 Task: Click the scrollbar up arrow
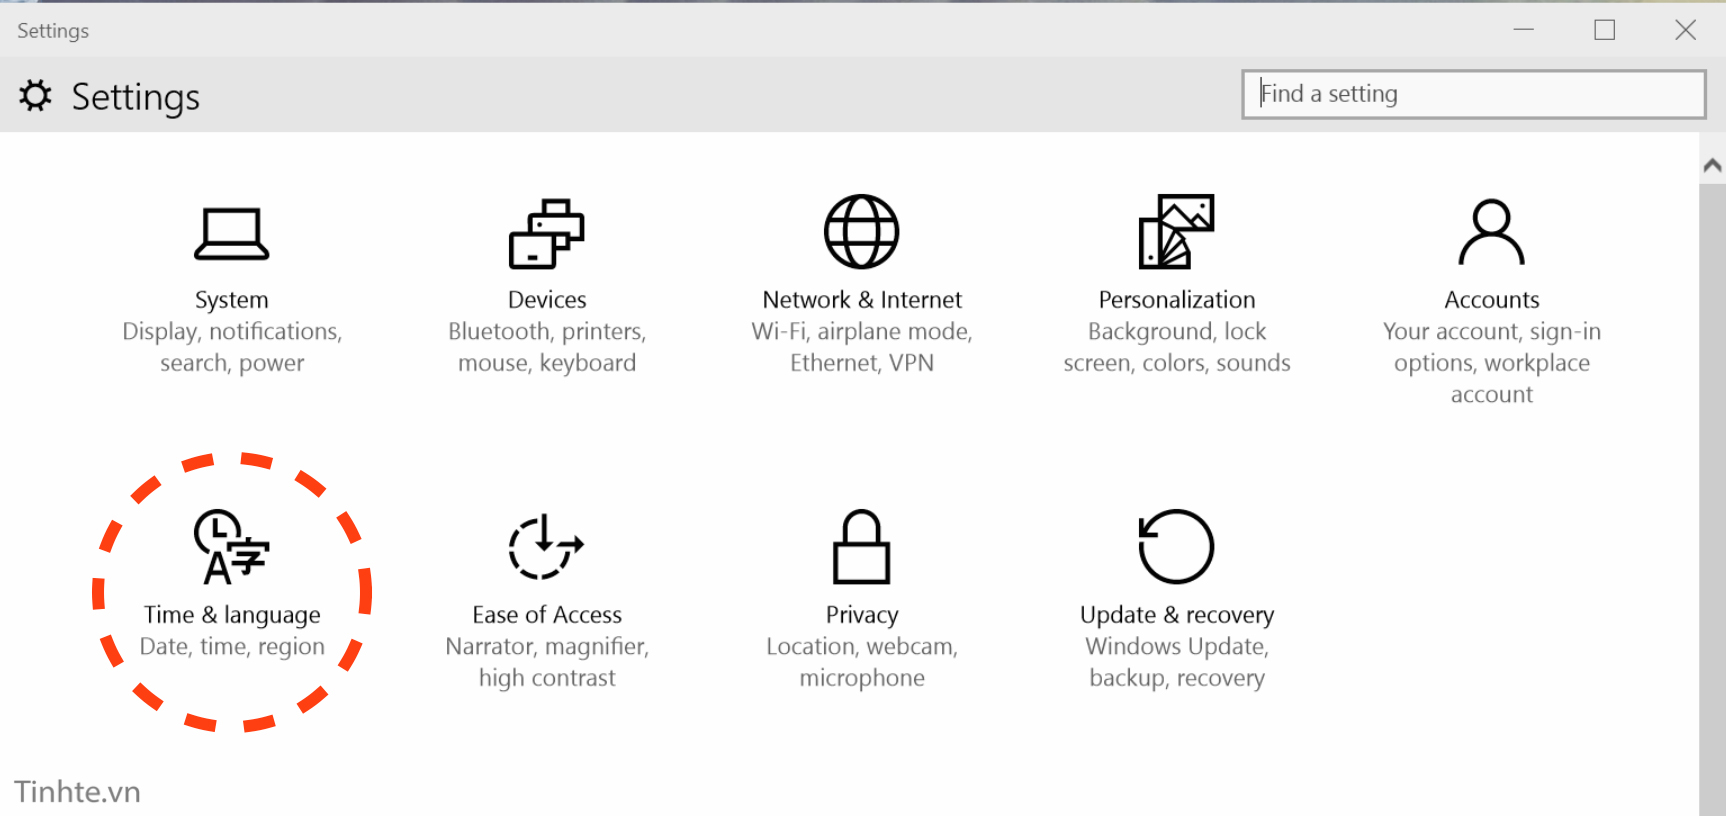[1712, 165]
